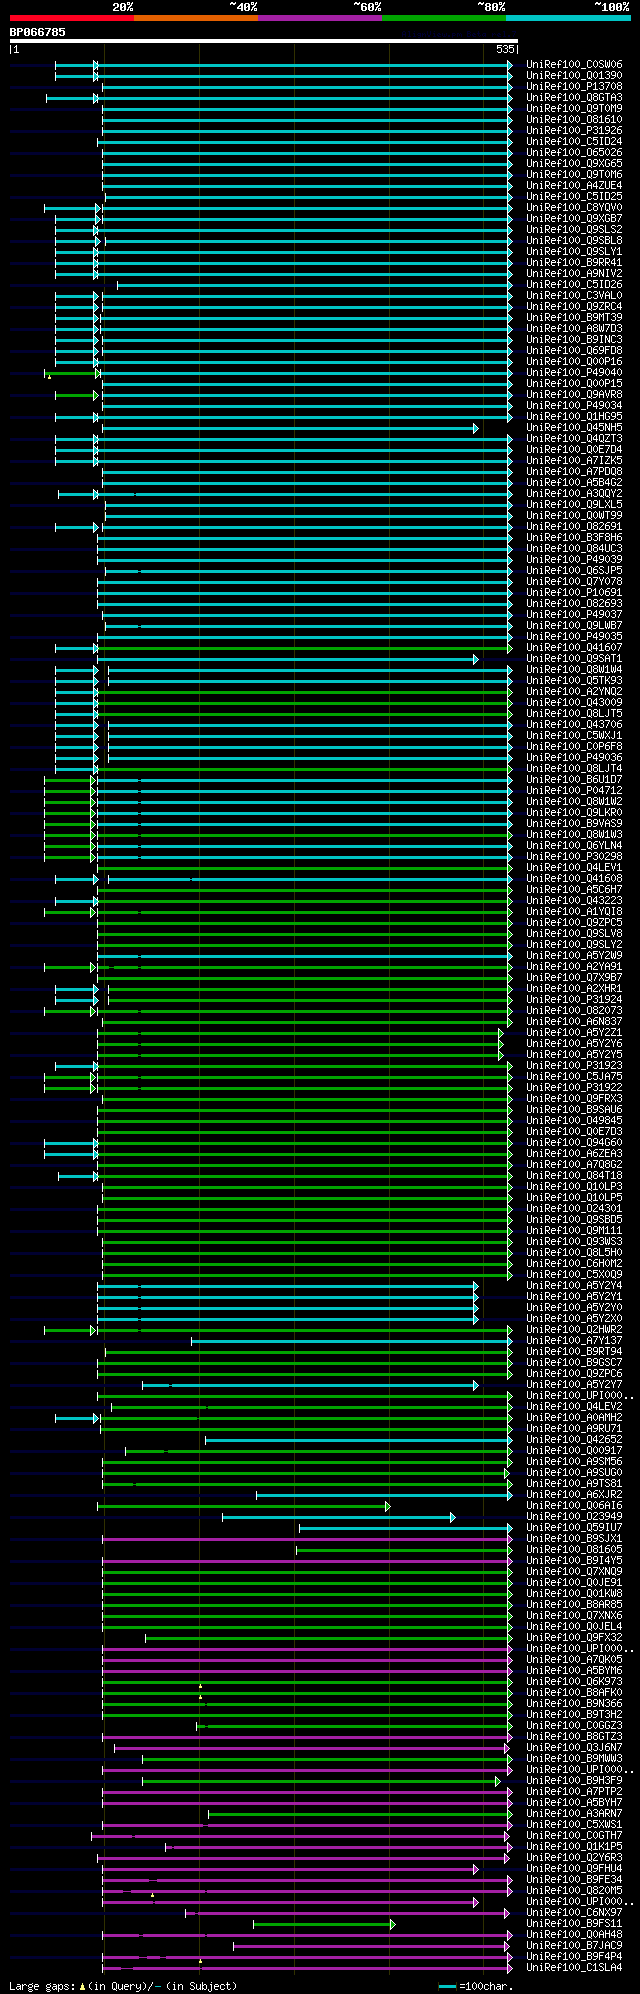Click the label UniRef100_A8W7D3
The width and height of the screenshot is (640, 1994).
[574, 329]
